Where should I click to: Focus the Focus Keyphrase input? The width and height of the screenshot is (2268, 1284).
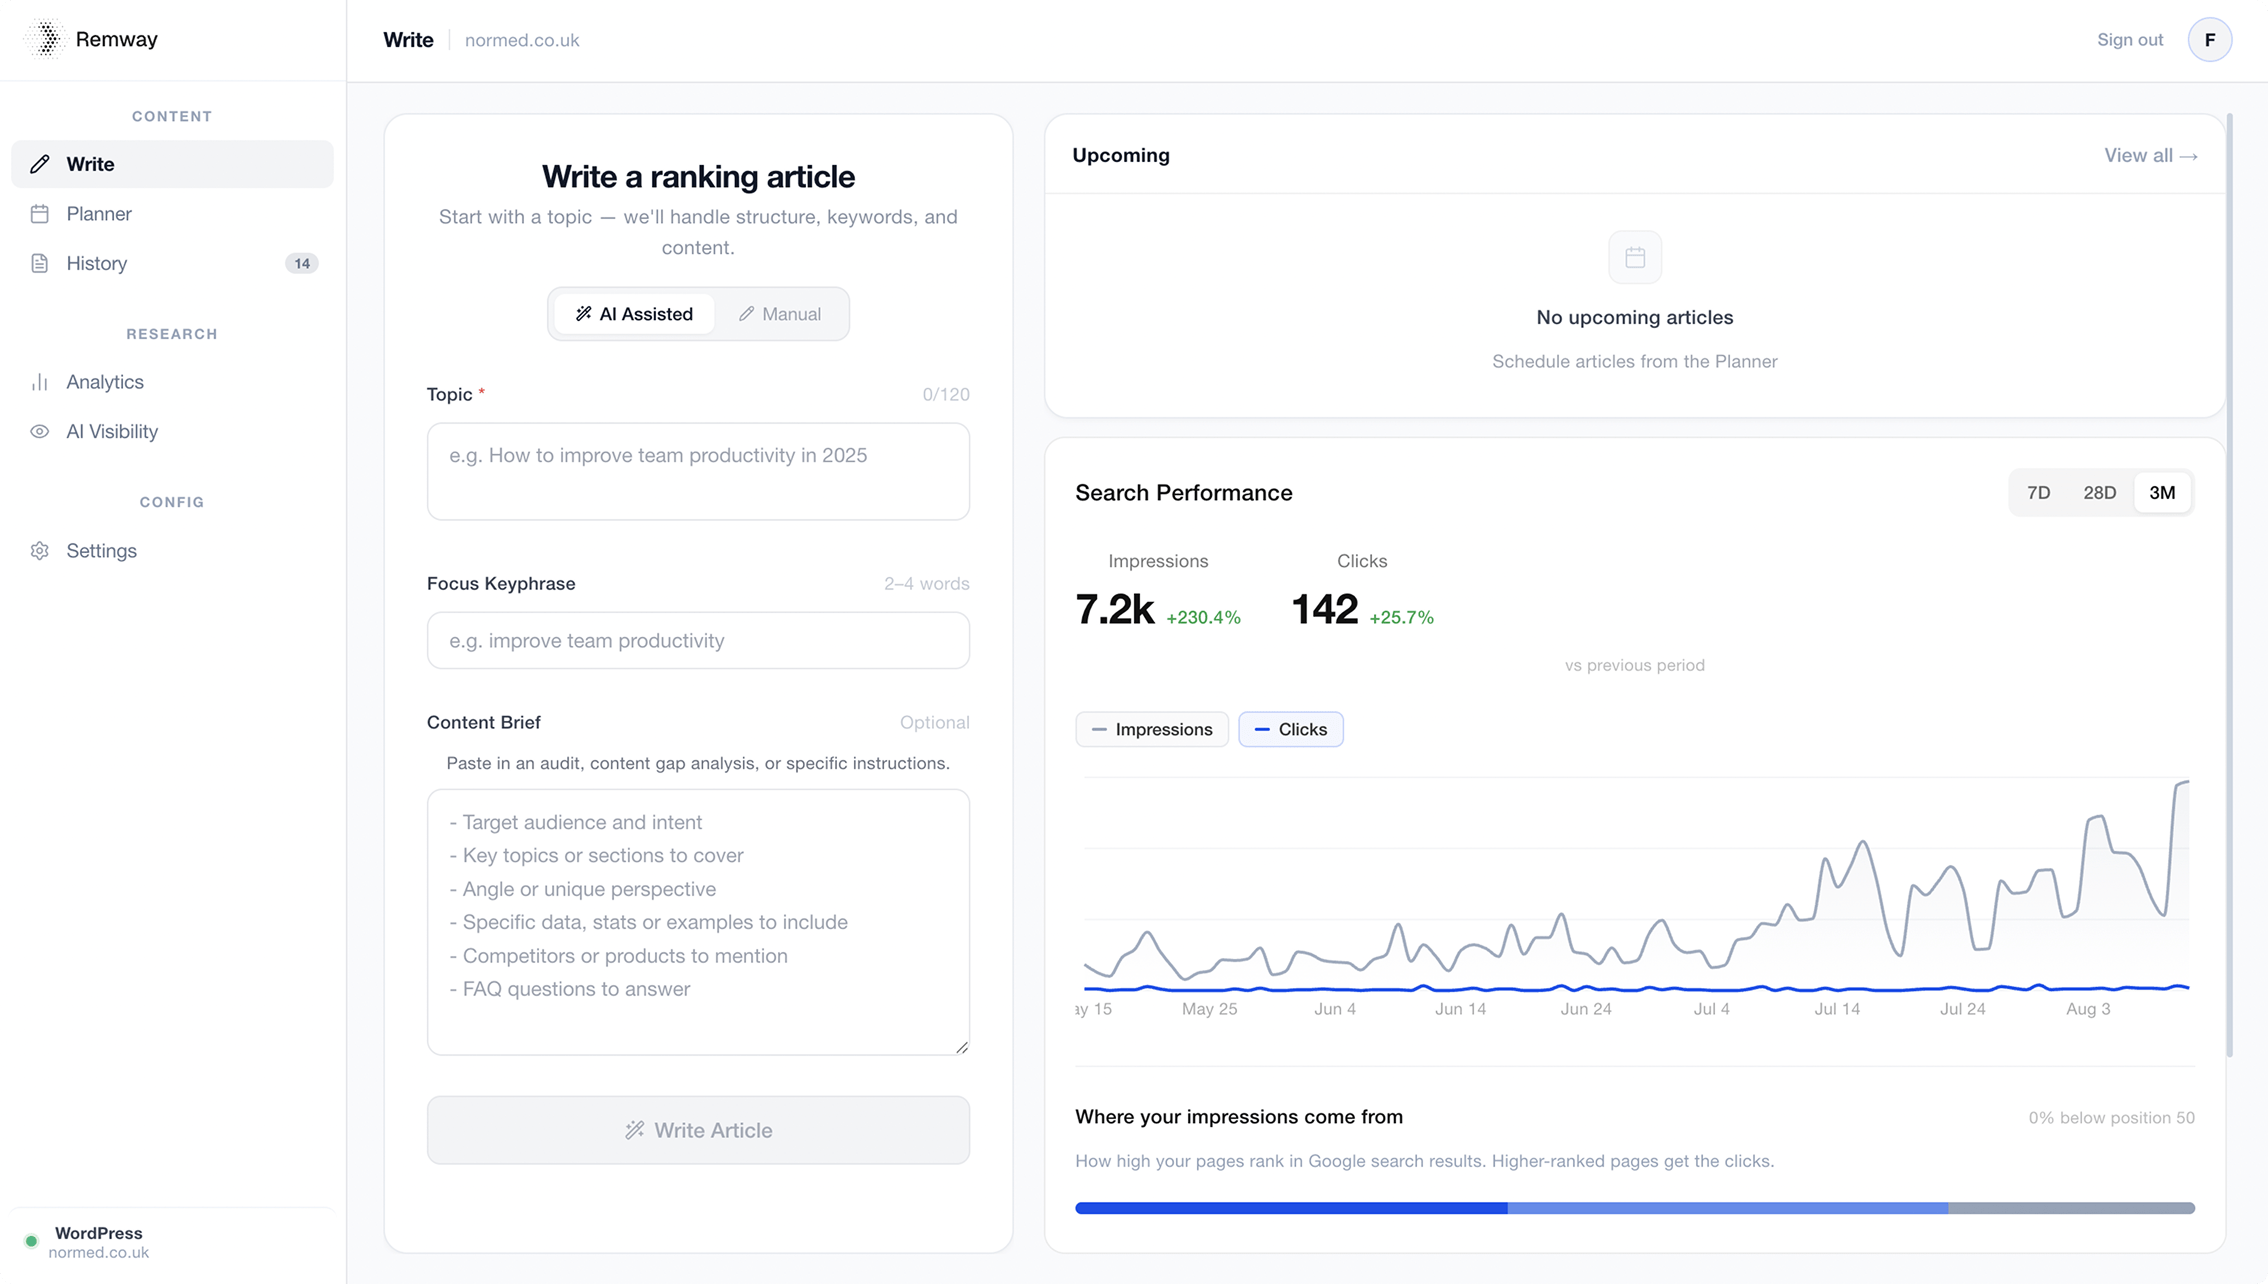tap(698, 641)
